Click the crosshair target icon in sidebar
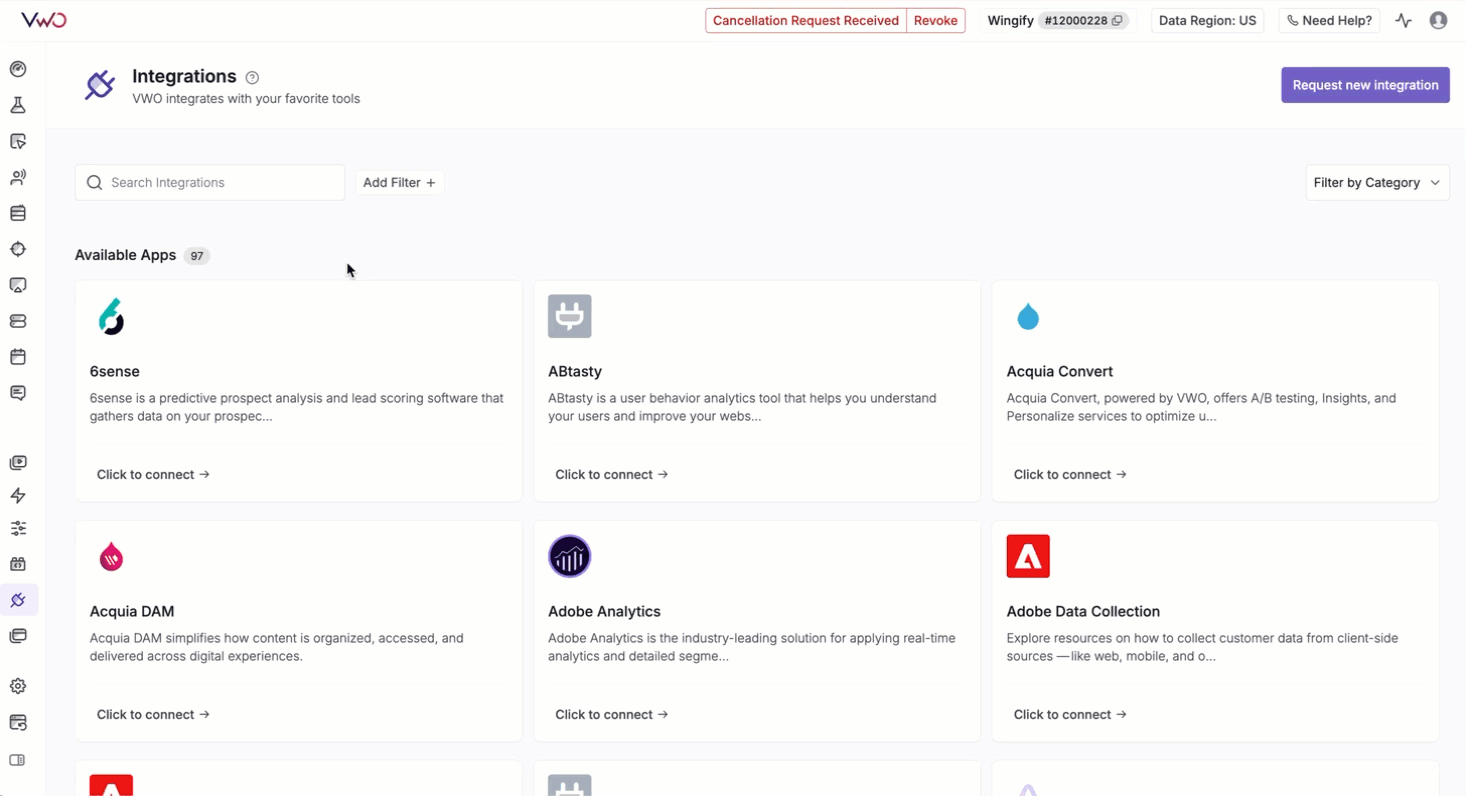The height and width of the screenshot is (796, 1466). [x=18, y=249]
